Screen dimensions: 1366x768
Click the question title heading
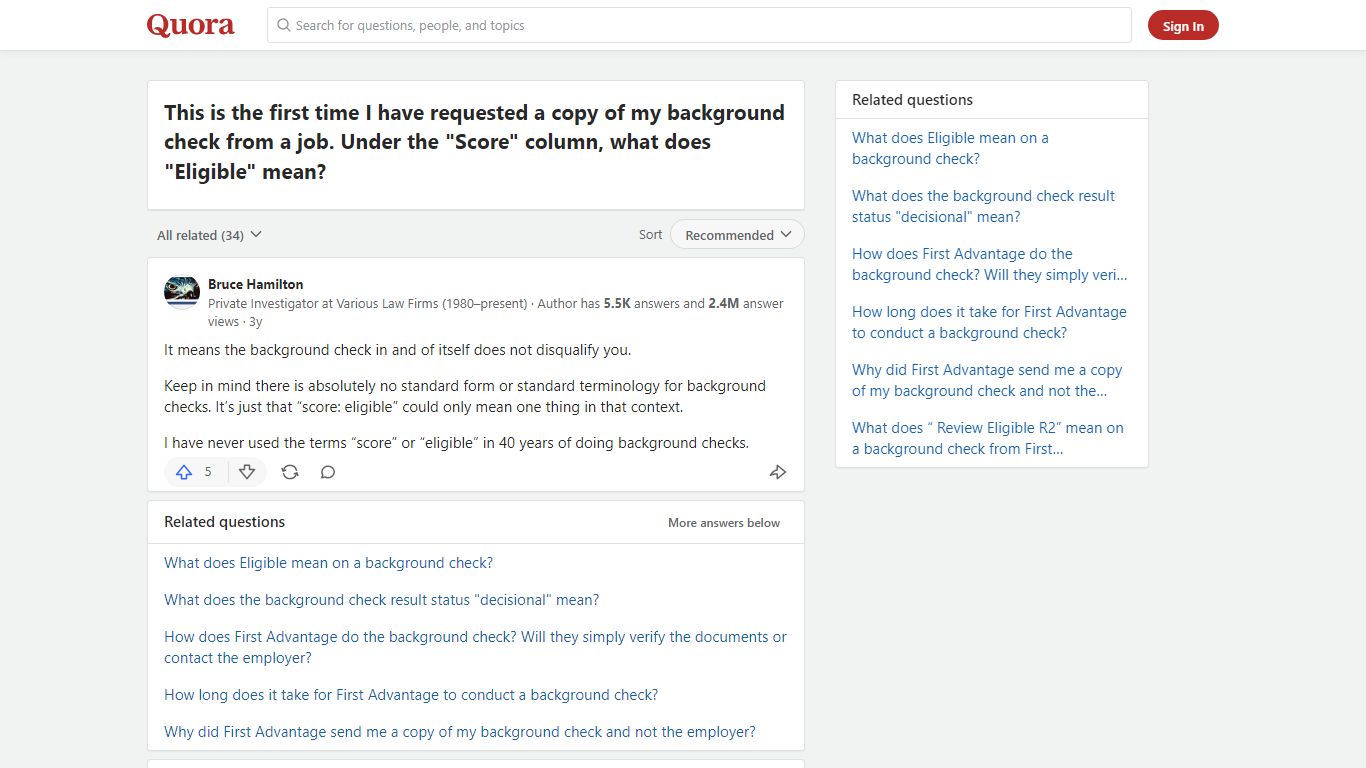point(475,142)
